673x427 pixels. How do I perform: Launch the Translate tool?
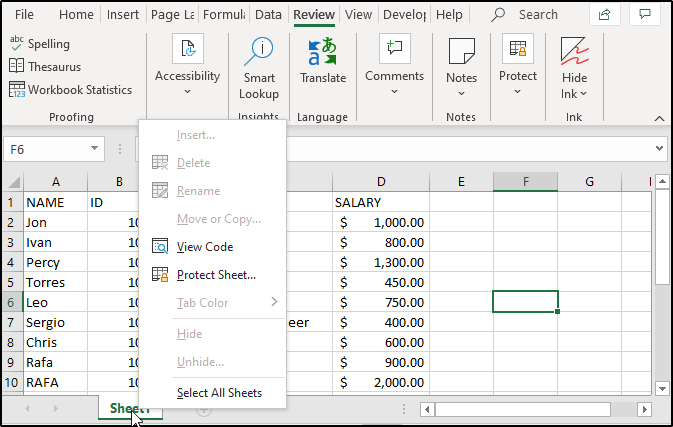323,60
